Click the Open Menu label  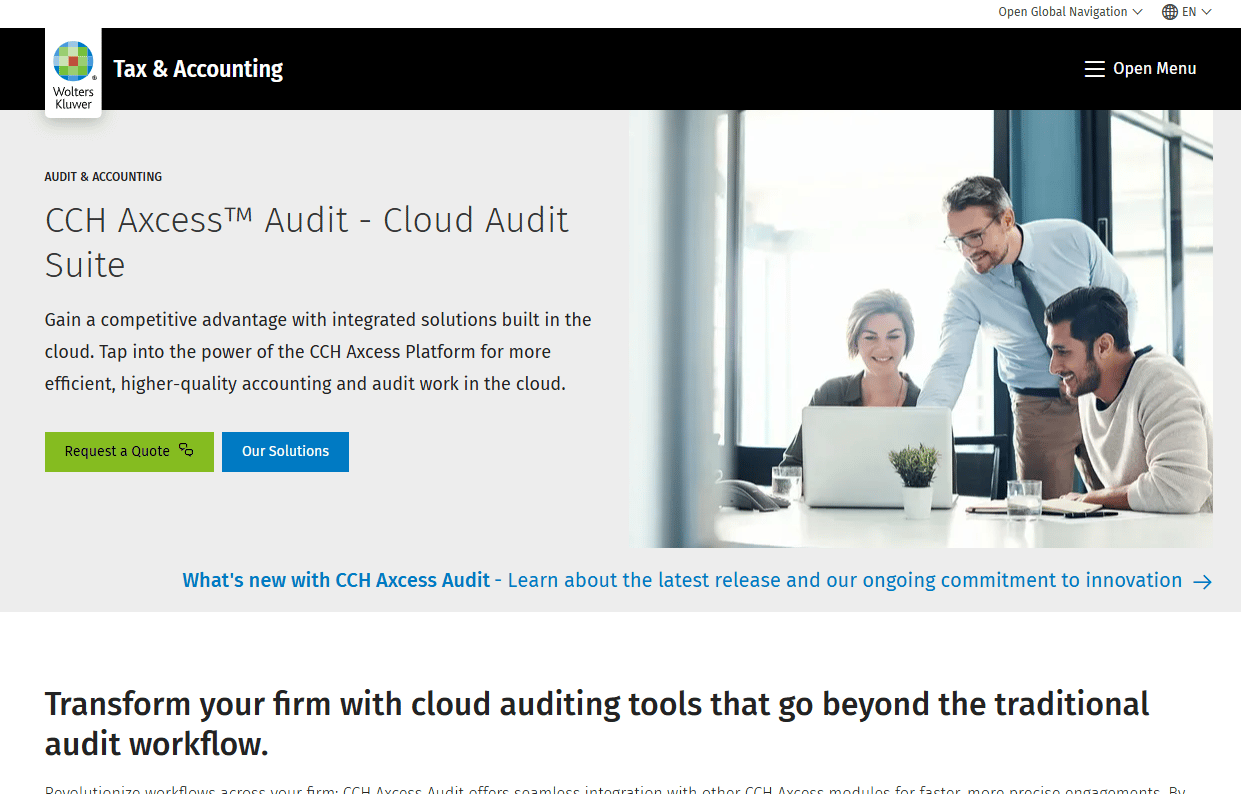(1155, 69)
